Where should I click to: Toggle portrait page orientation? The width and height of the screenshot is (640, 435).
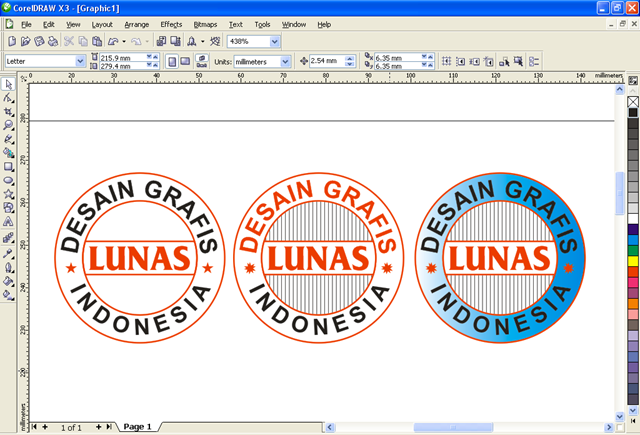[172, 62]
